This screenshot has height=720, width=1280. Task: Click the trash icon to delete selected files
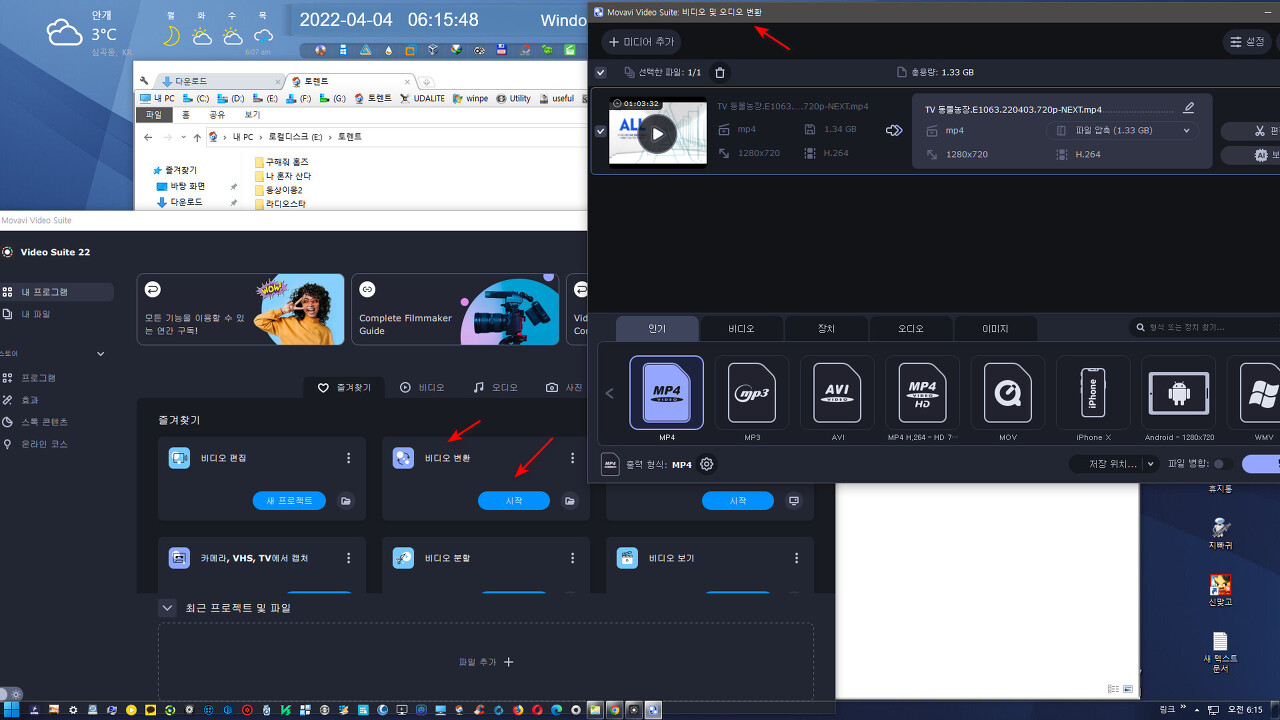click(720, 72)
